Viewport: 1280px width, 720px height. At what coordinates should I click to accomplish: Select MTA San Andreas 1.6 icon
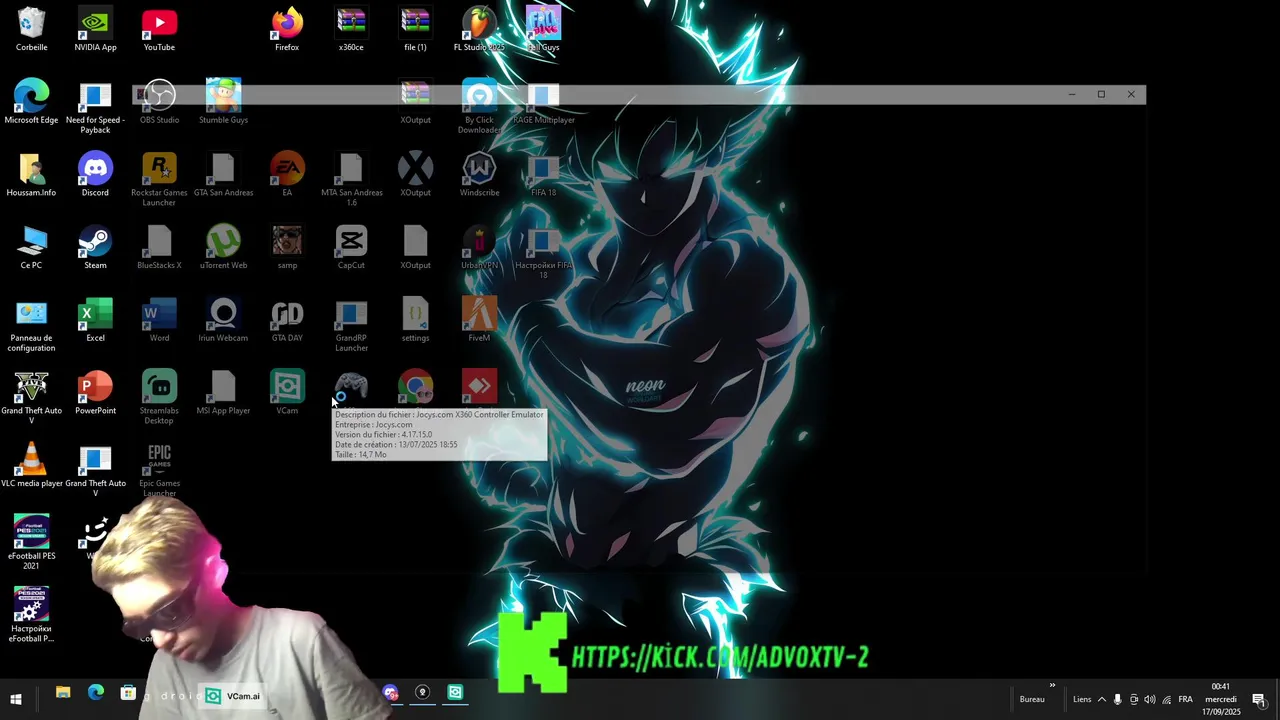pos(351,180)
